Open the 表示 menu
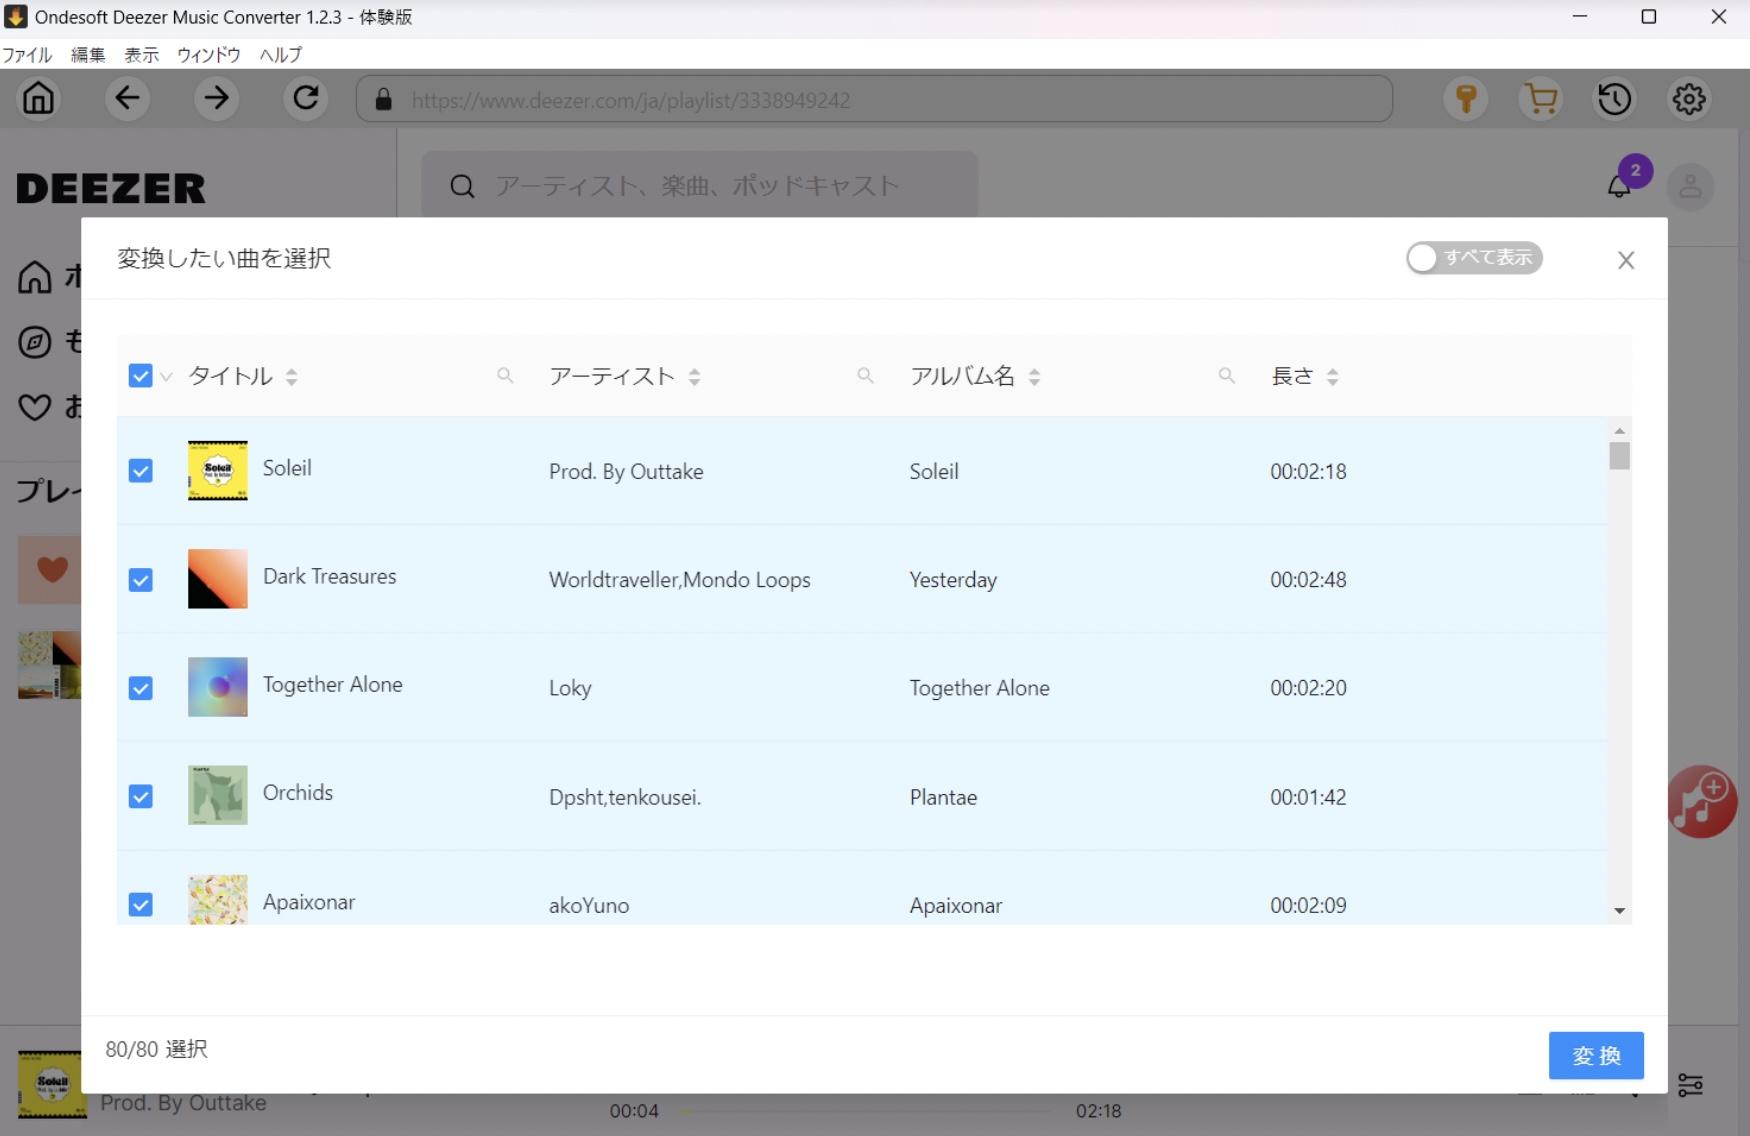1750x1136 pixels. (141, 55)
